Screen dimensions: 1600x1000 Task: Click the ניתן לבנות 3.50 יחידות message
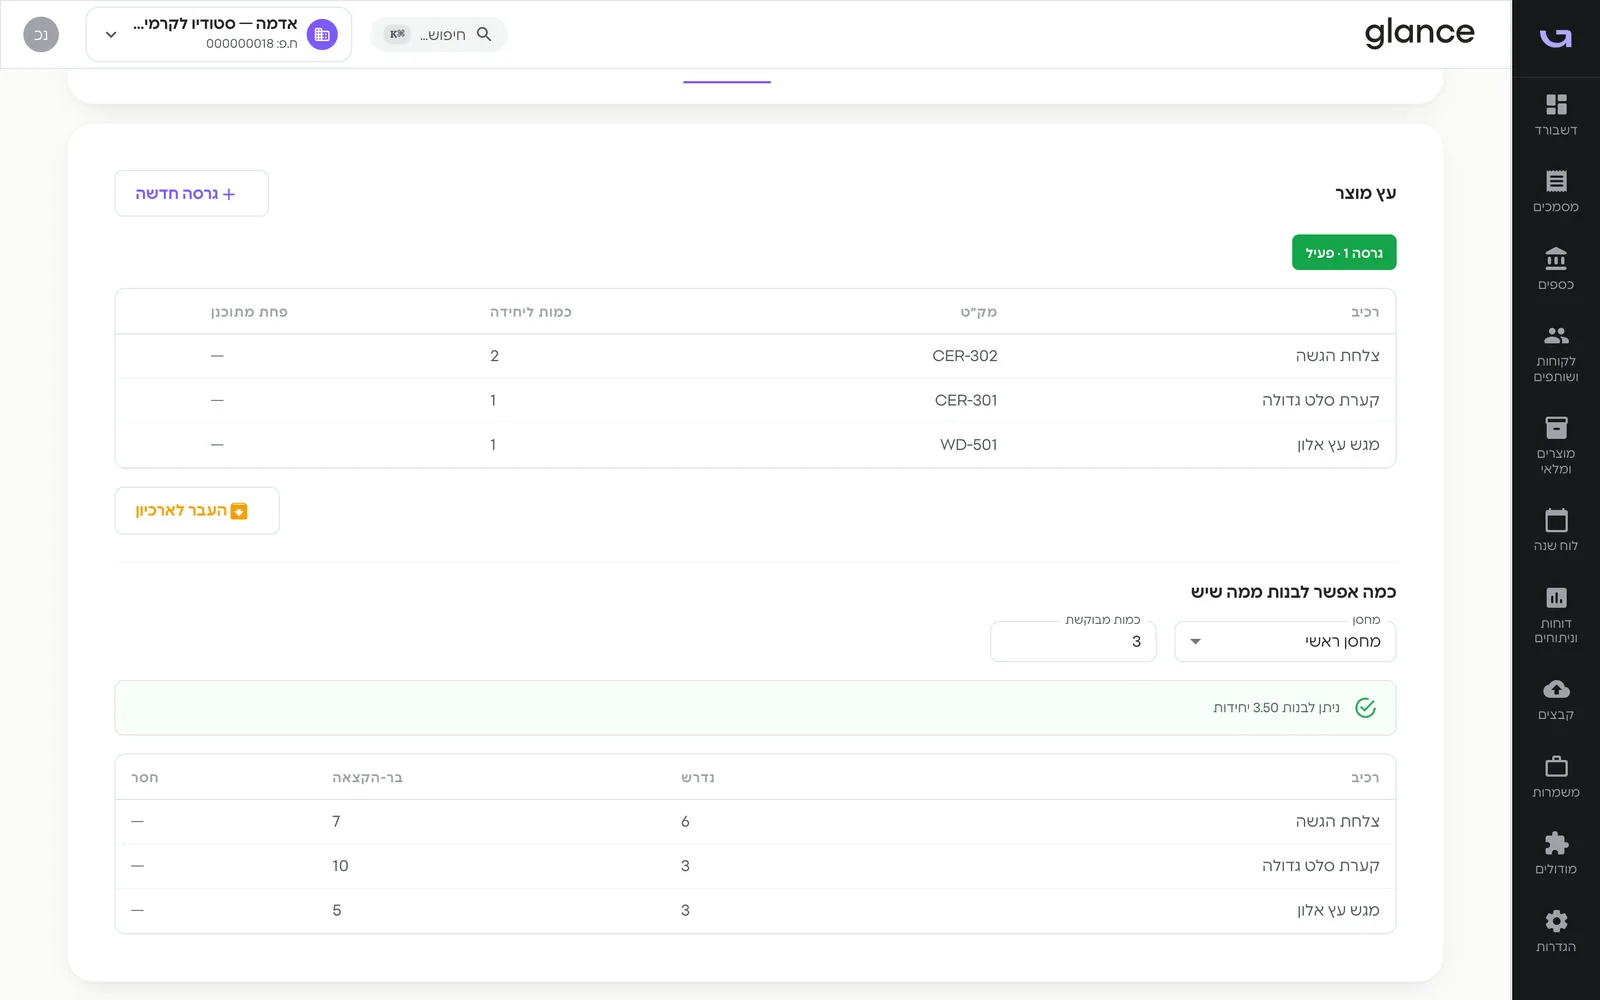coord(1276,708)
